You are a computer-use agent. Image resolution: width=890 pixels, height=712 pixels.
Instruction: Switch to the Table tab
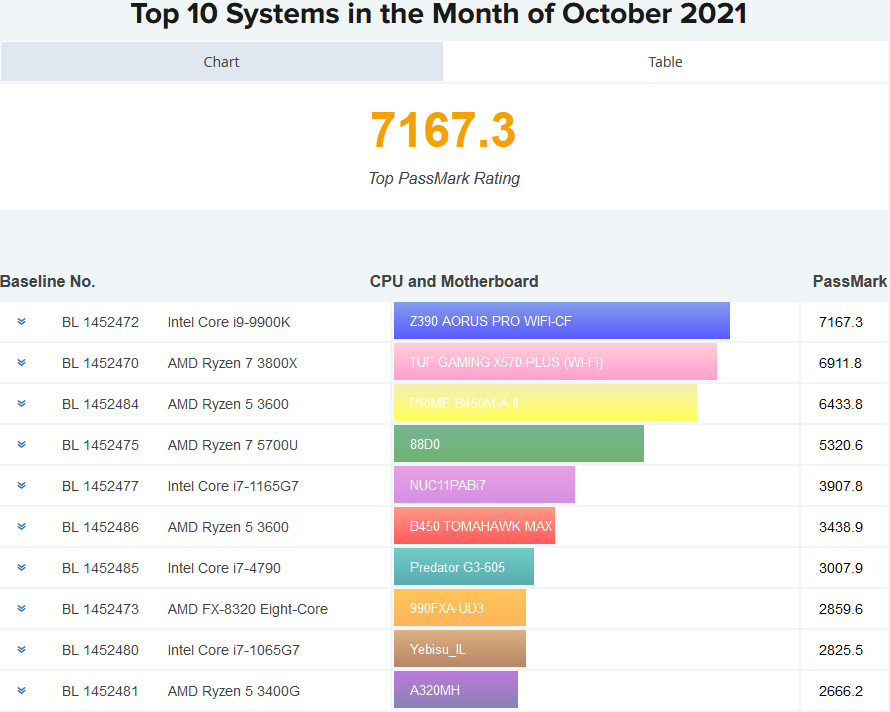[665, 62]
